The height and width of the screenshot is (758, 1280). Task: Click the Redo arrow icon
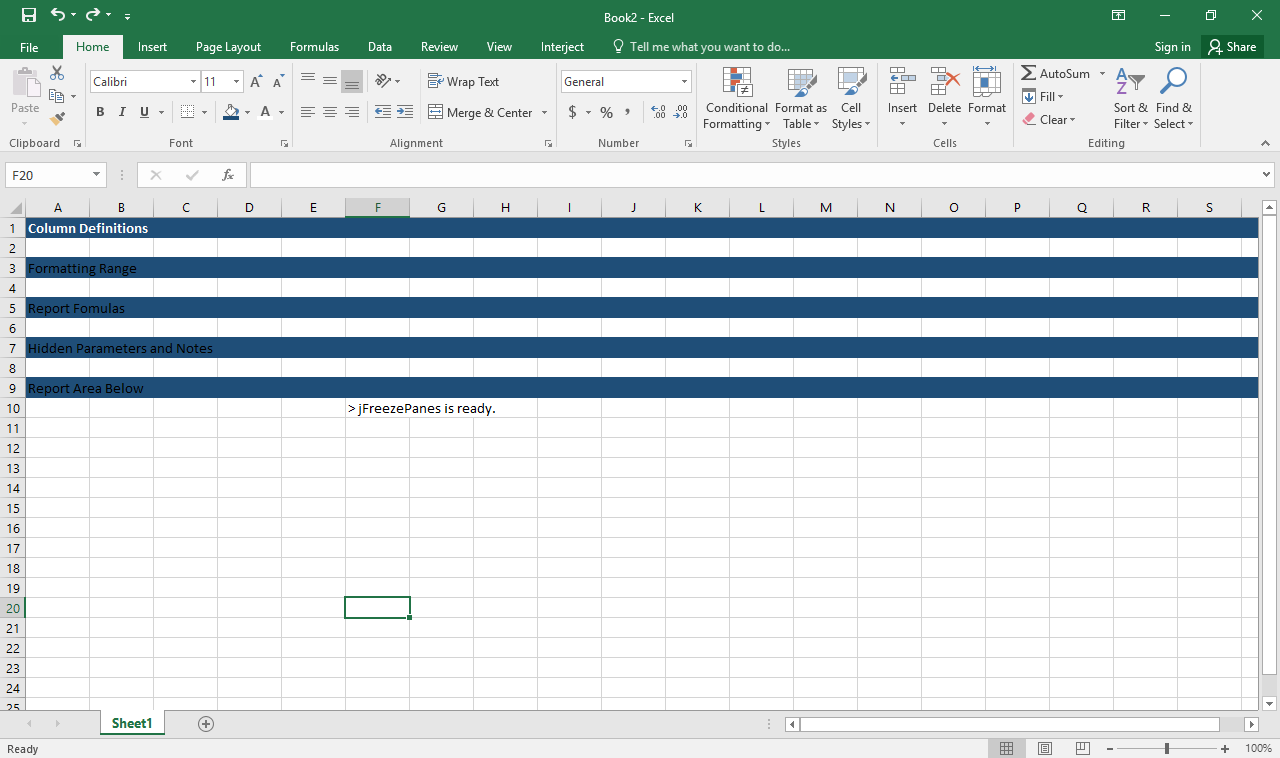click(x=93, y=15)
